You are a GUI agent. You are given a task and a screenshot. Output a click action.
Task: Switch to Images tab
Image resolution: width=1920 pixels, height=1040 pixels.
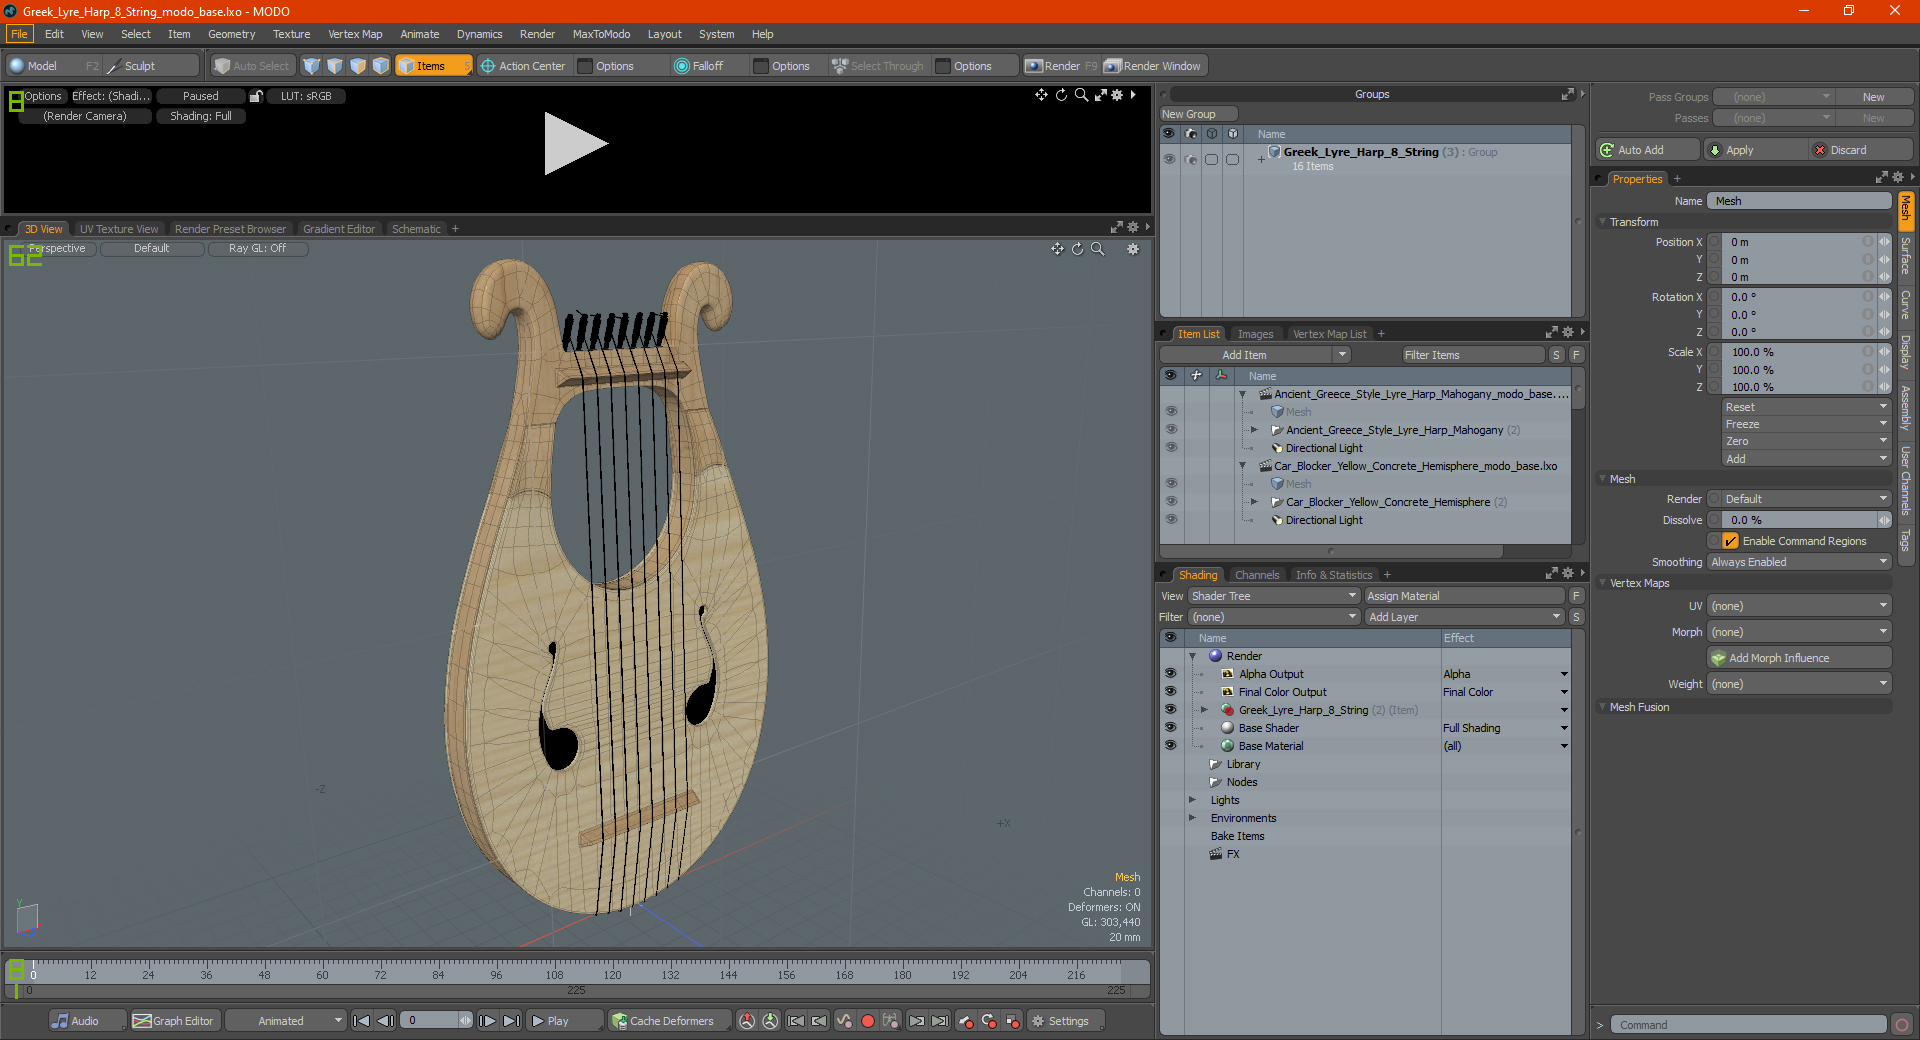coord(1255,334)
